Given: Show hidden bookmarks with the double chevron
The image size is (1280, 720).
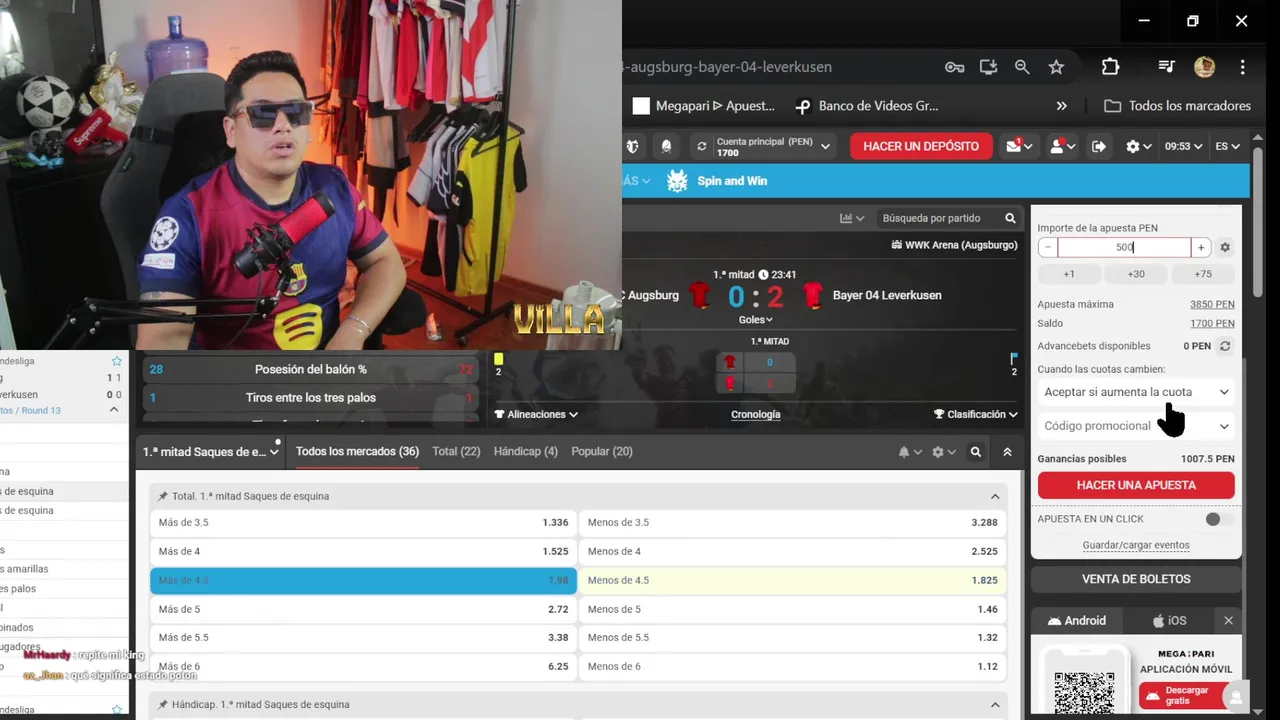Looking at the screenshot, I should (1061, 106).
